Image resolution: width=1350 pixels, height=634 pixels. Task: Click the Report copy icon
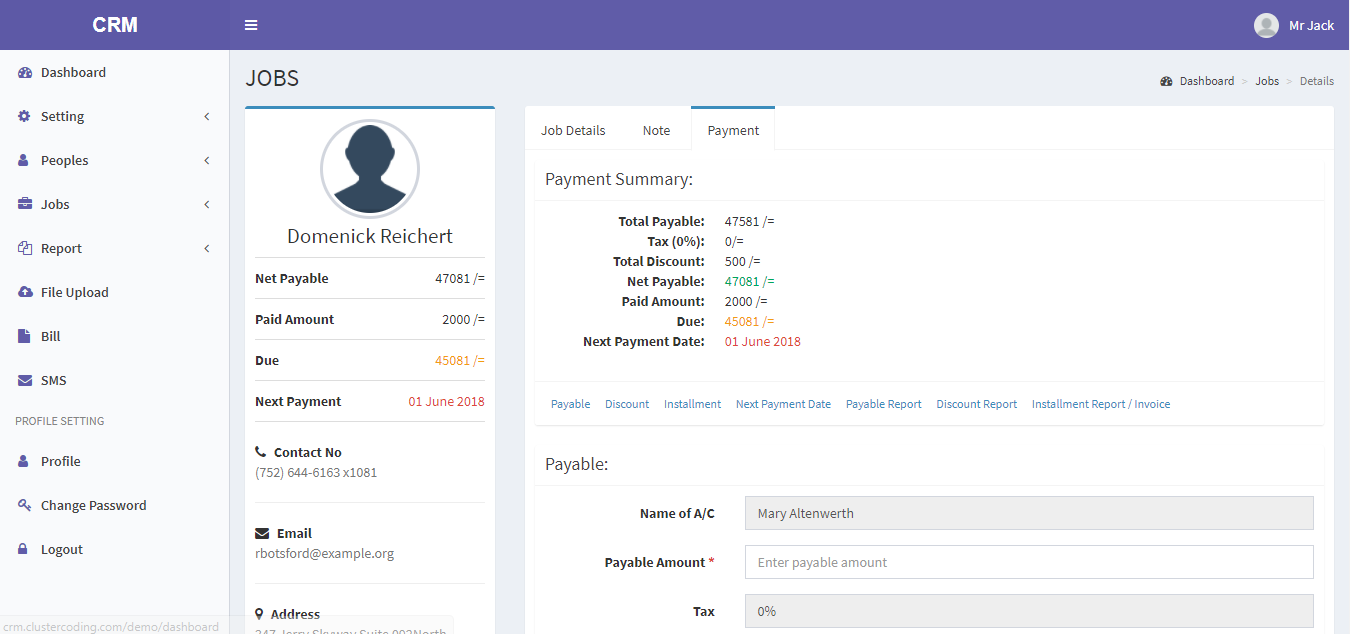25,249
